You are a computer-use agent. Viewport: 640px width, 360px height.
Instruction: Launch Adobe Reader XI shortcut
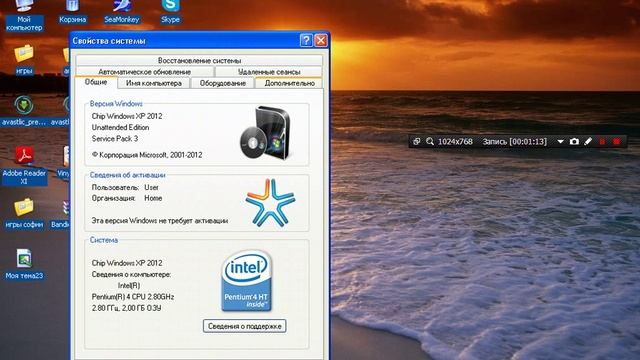[24, 166]
